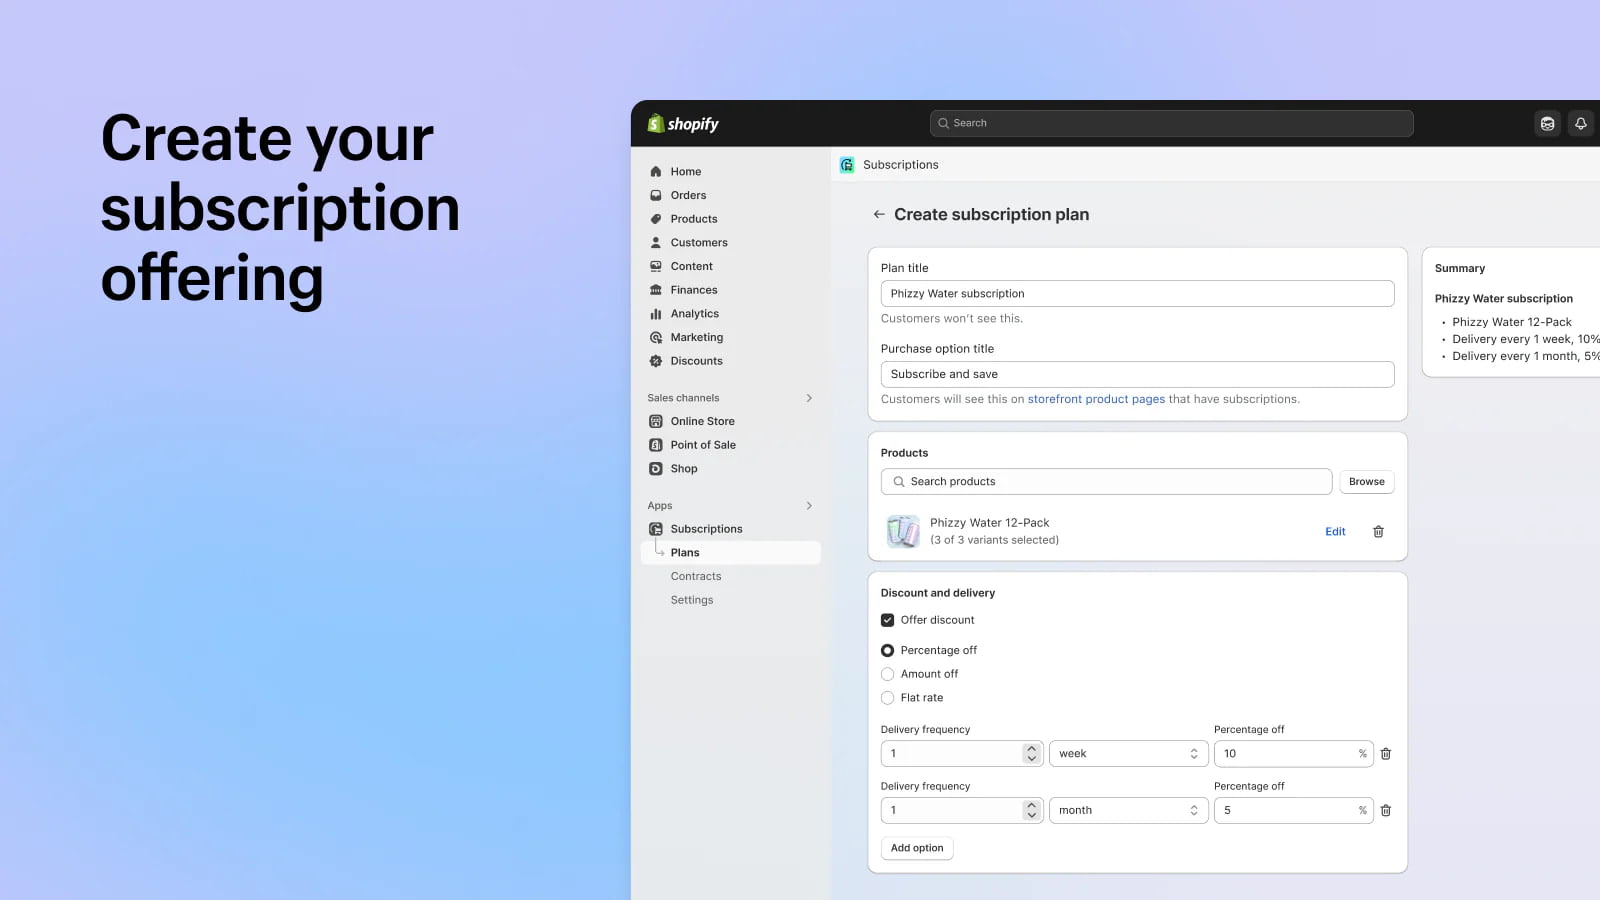Screen dimensions: 1600x900
Task: Click the Subscriptions app icon in the sidebar
Action: point(656,529)
